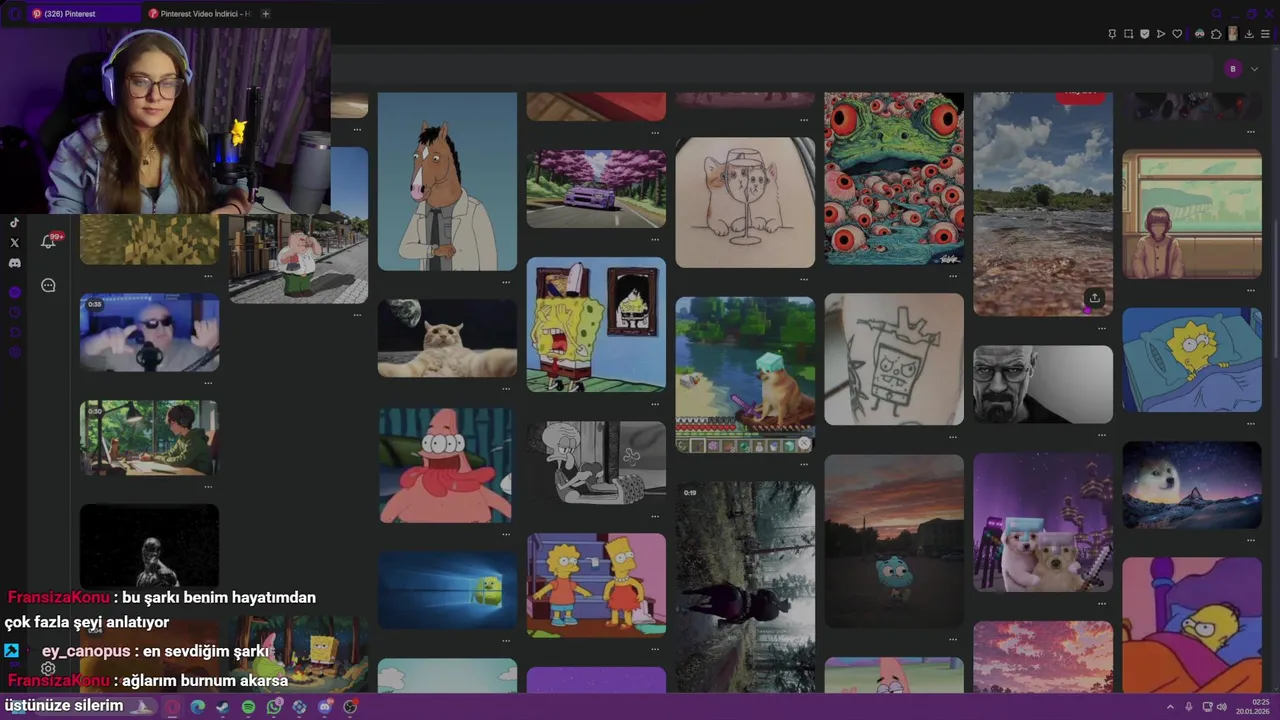The height and width of the screenshot is (720, 1280).
Task: Open the cat selfie with moon pin
Action: (x=447, y=338)
